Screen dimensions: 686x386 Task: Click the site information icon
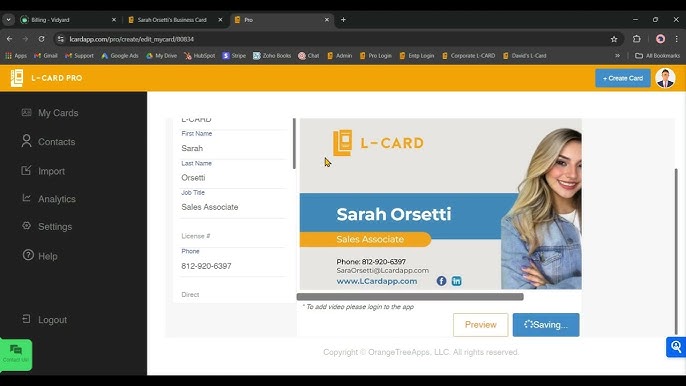pyautogui.click(x=61, y=39)
